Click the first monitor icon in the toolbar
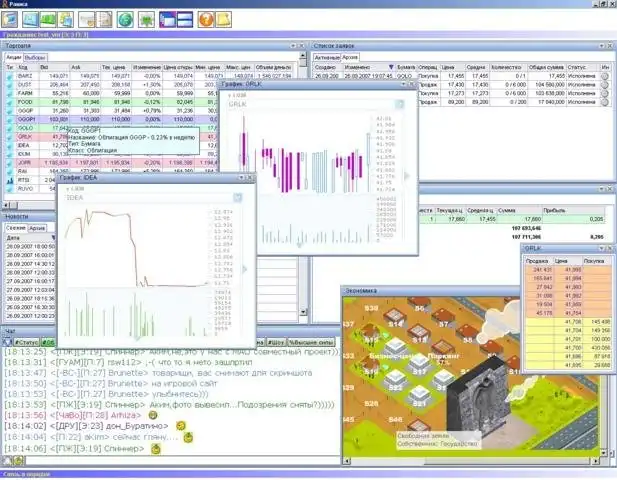 pyautogui.click(x=9, y=19)
